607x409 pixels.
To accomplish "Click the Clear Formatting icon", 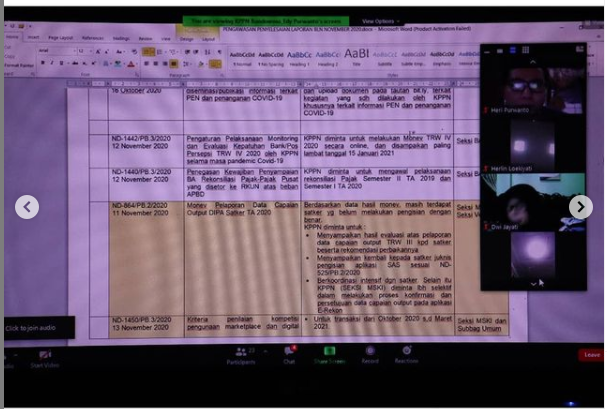I will coord(134,51).
